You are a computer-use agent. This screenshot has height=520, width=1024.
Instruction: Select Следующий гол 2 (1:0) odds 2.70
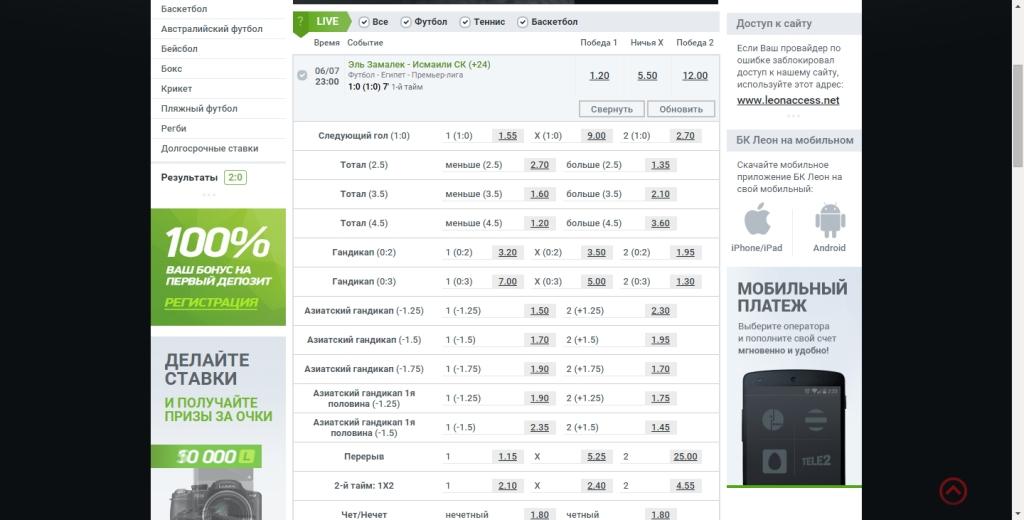tap(685, 136)
